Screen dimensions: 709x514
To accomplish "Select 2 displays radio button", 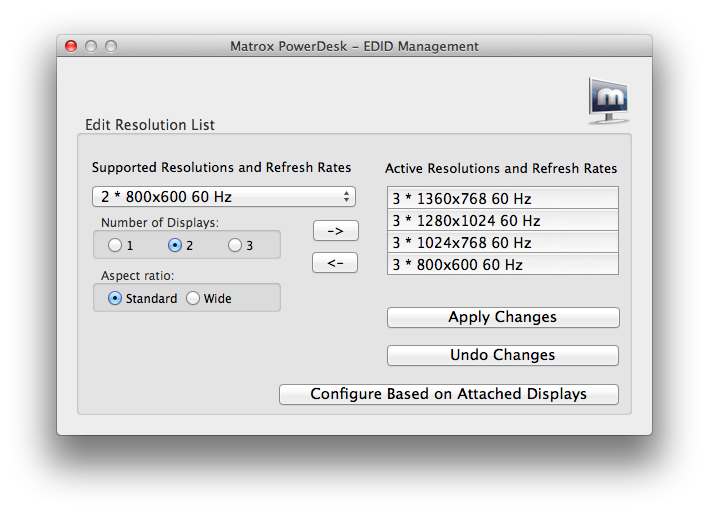I will (175, 245).
